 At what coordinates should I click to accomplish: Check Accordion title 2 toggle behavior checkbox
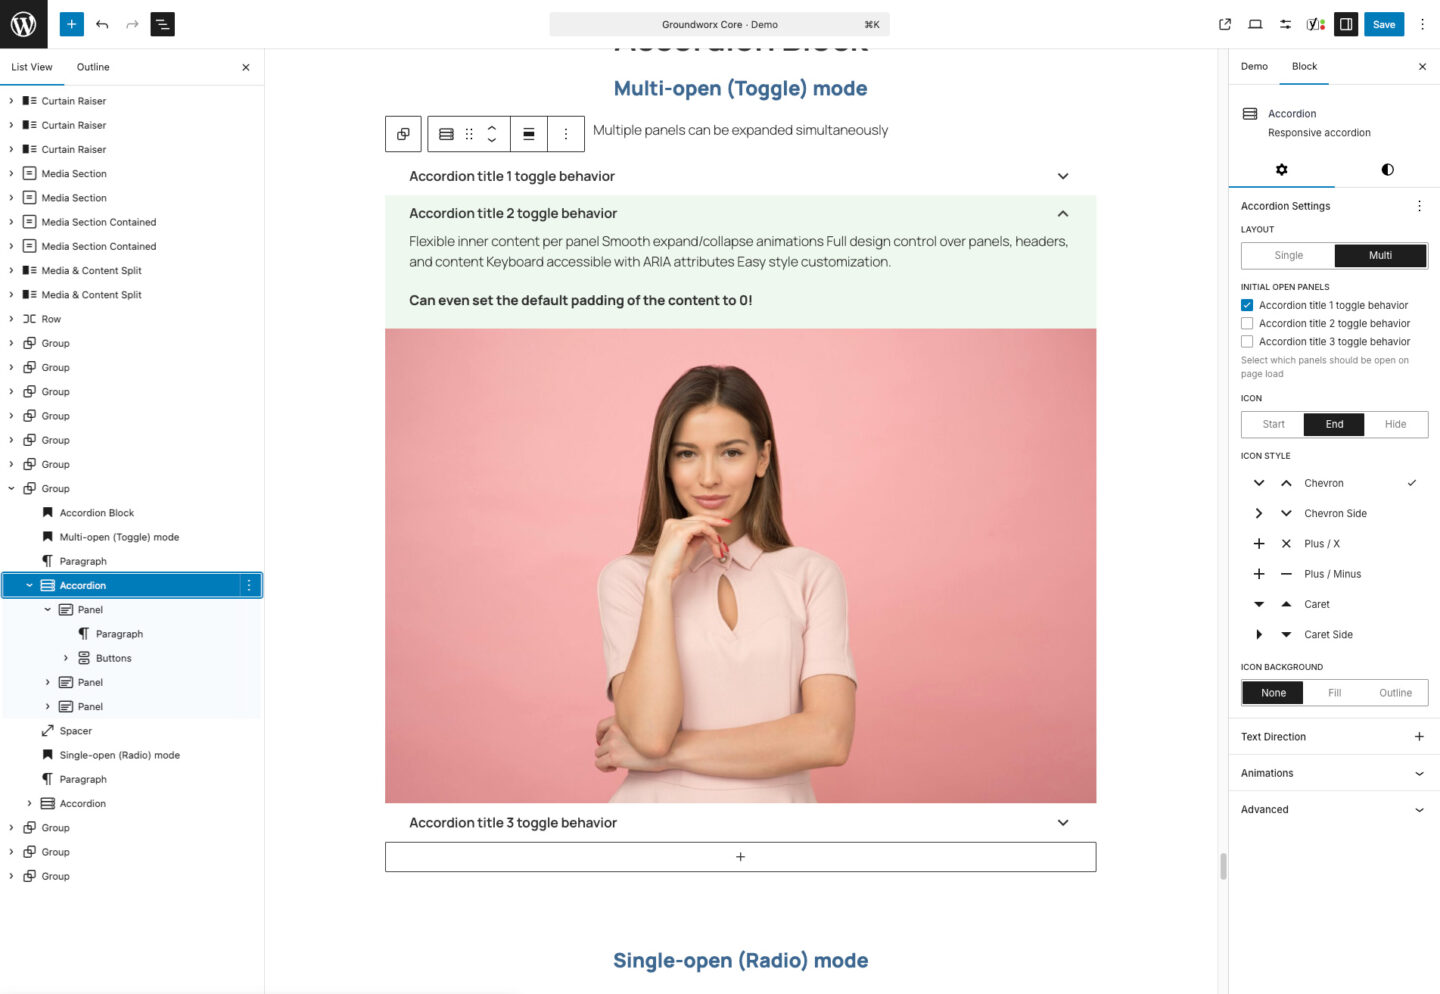pyautogui.click(x=1247, y=324)
